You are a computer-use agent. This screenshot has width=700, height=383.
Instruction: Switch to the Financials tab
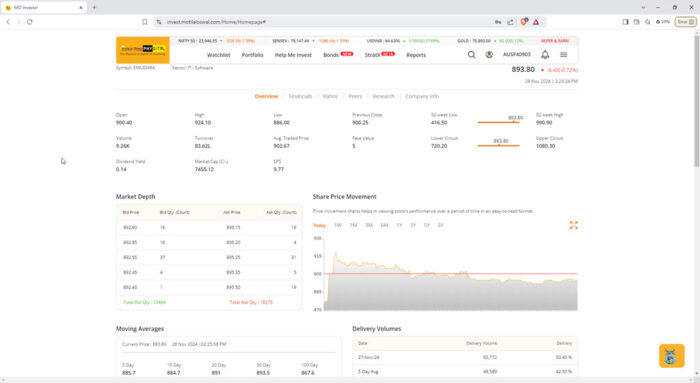click(x=300, y=96)
